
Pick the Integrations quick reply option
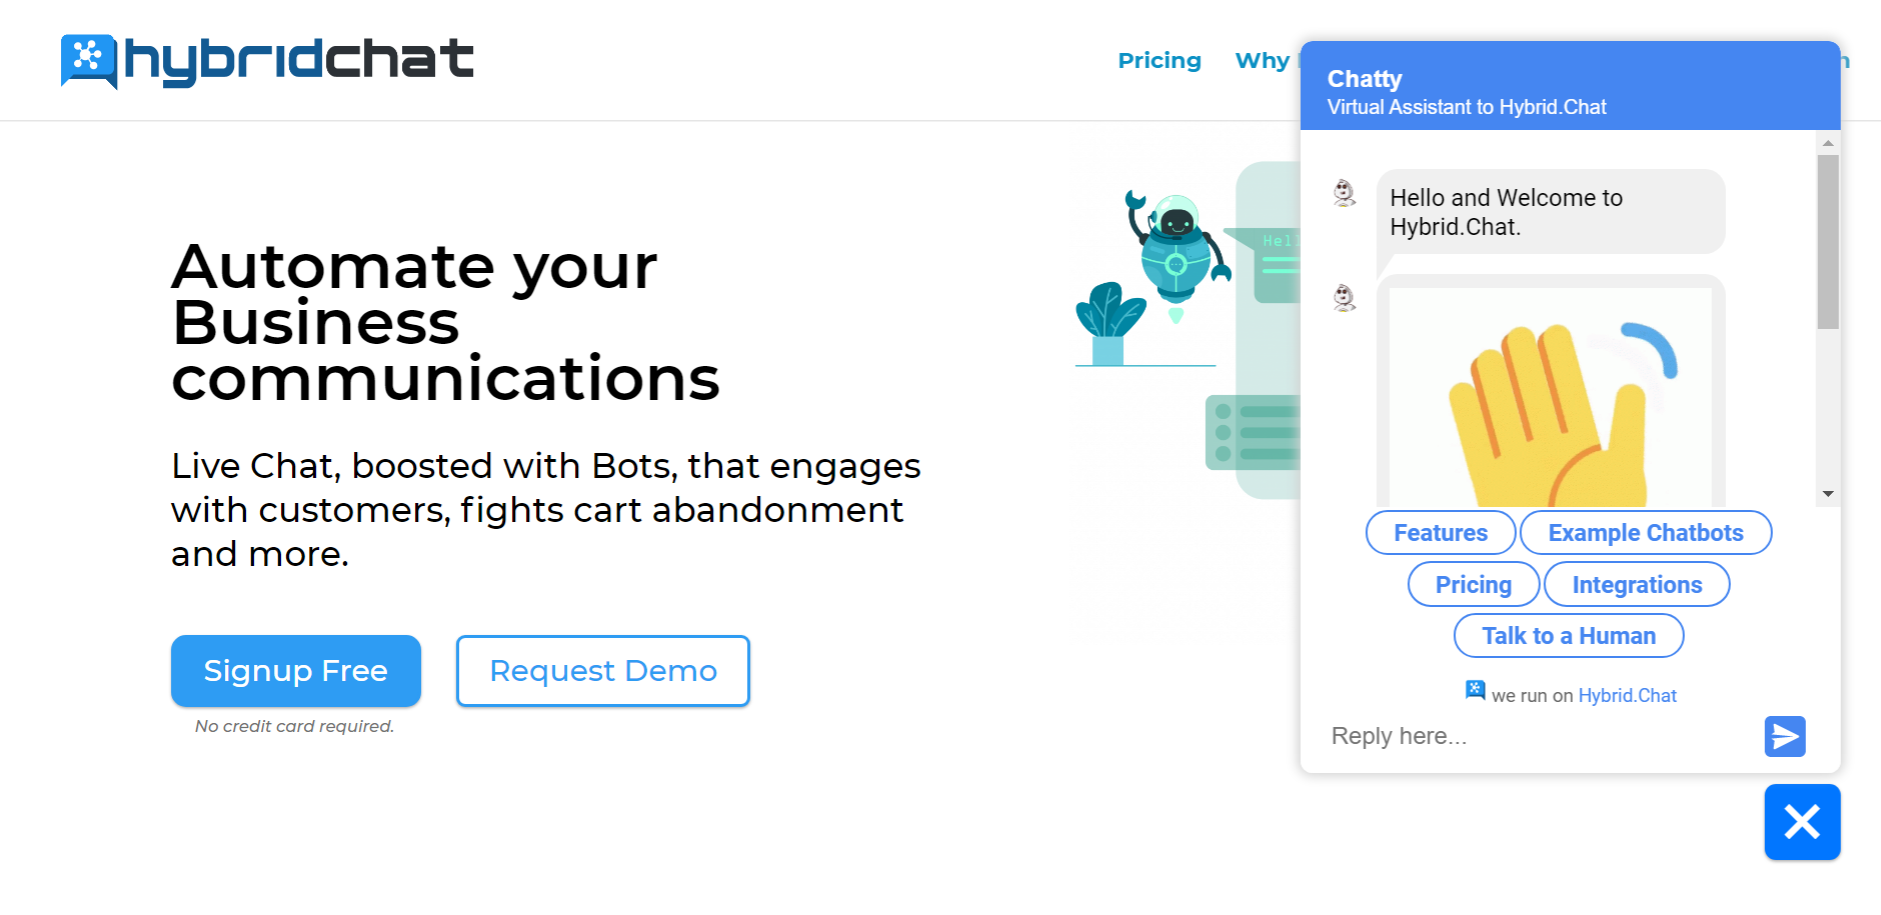(x=1636, y=585)
